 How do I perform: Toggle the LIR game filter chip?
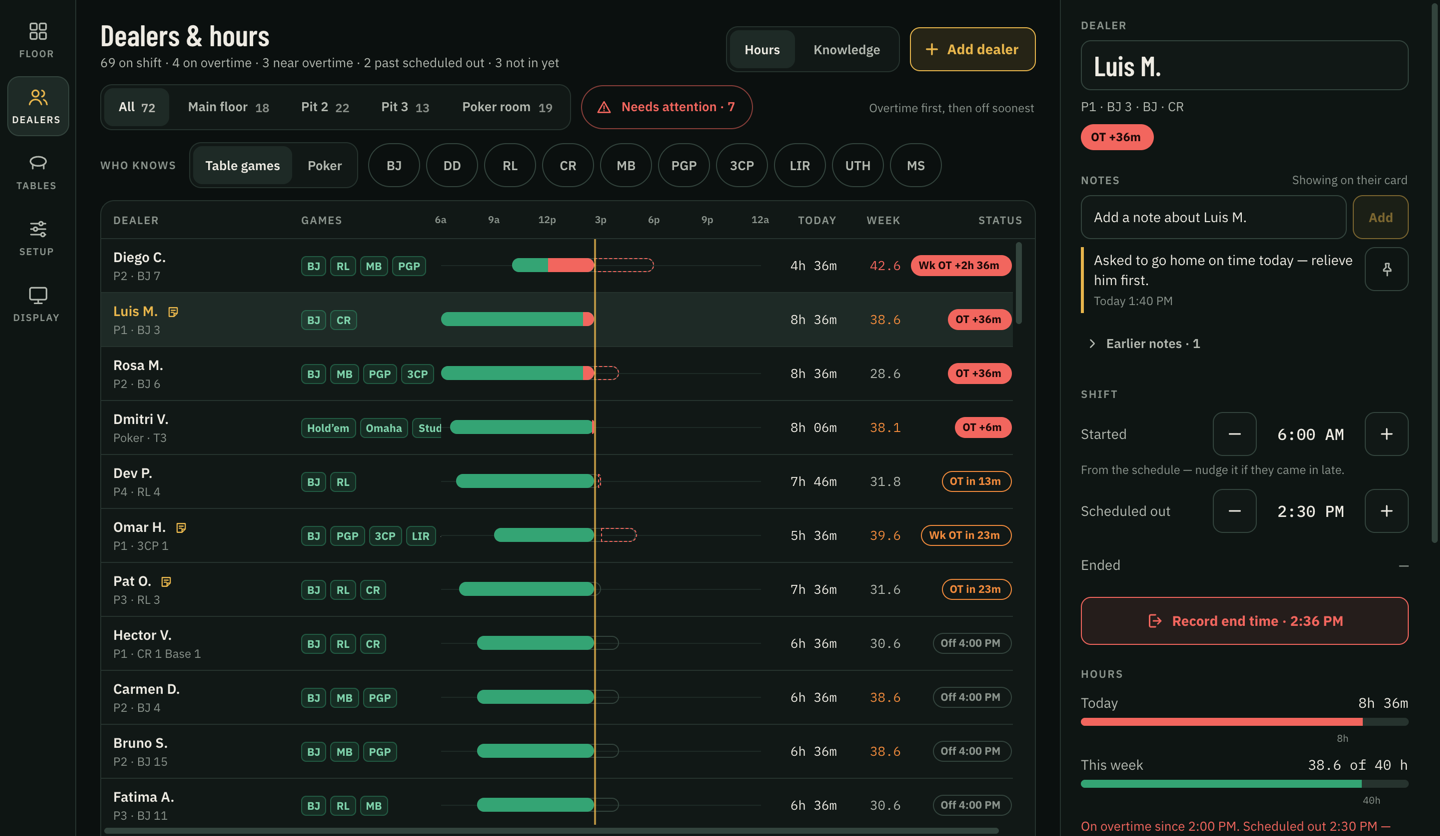[x=800, y=166]
